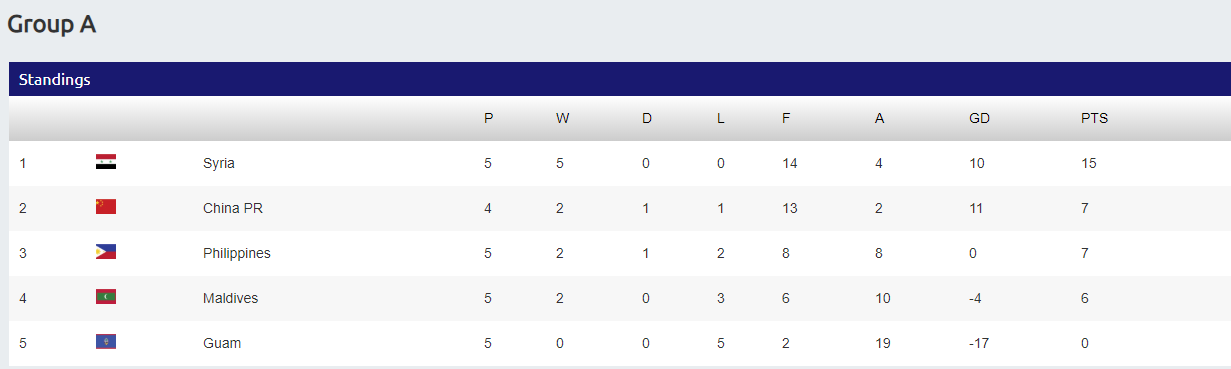The width and height of the screenshot is (1231, 369).
Task: Open the Guam team link
Action: click(x=222, y=343)
